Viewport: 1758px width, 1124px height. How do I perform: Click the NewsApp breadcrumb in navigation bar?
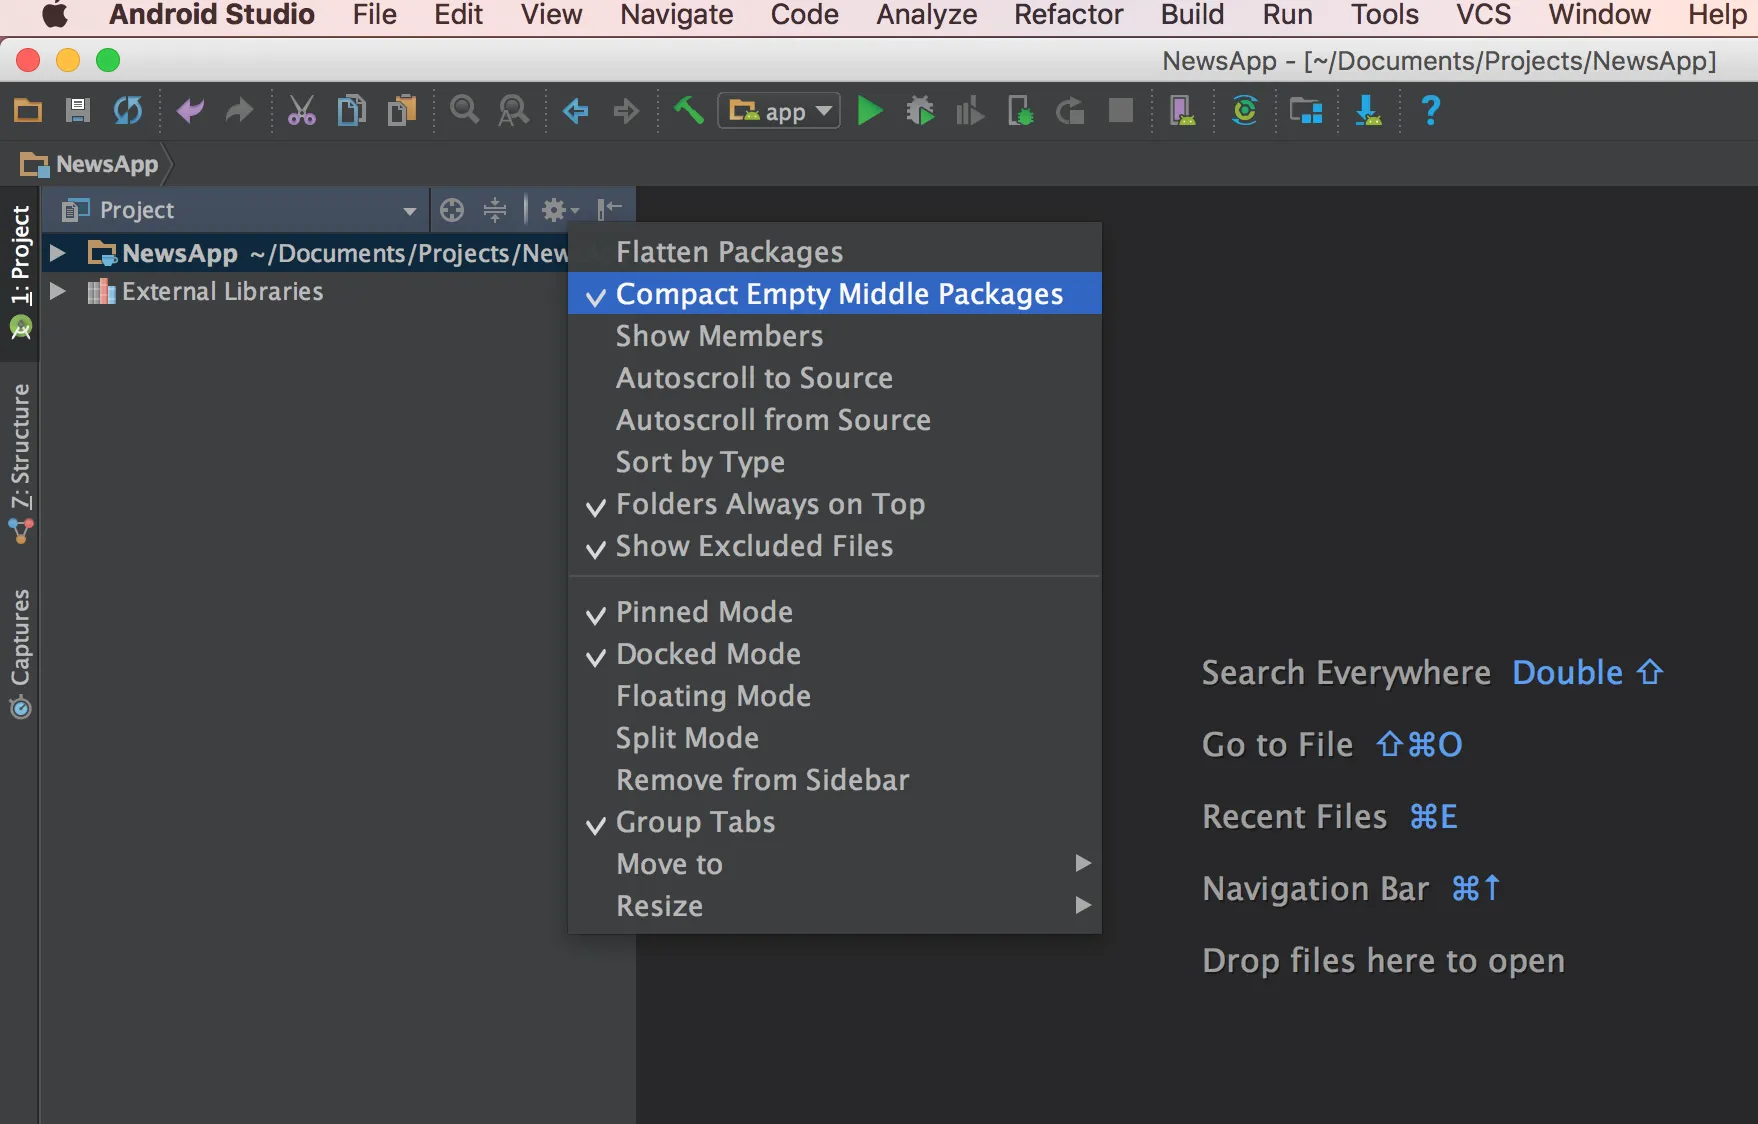90,164
